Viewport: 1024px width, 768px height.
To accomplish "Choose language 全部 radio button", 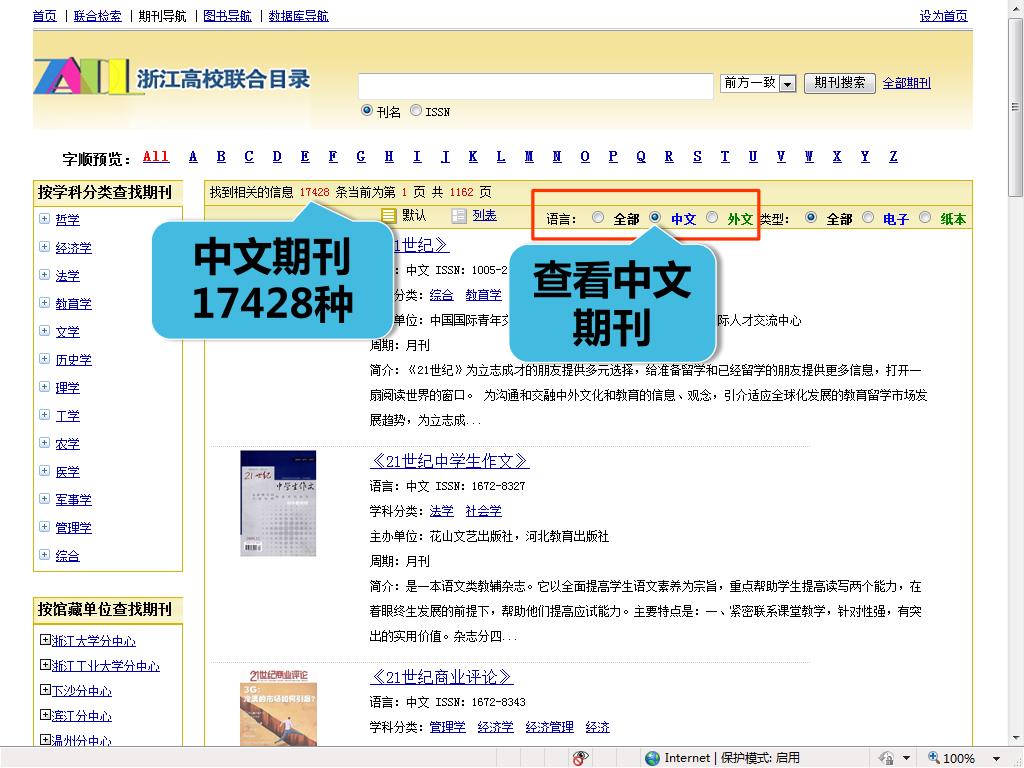I will click(x=598, y=217).
